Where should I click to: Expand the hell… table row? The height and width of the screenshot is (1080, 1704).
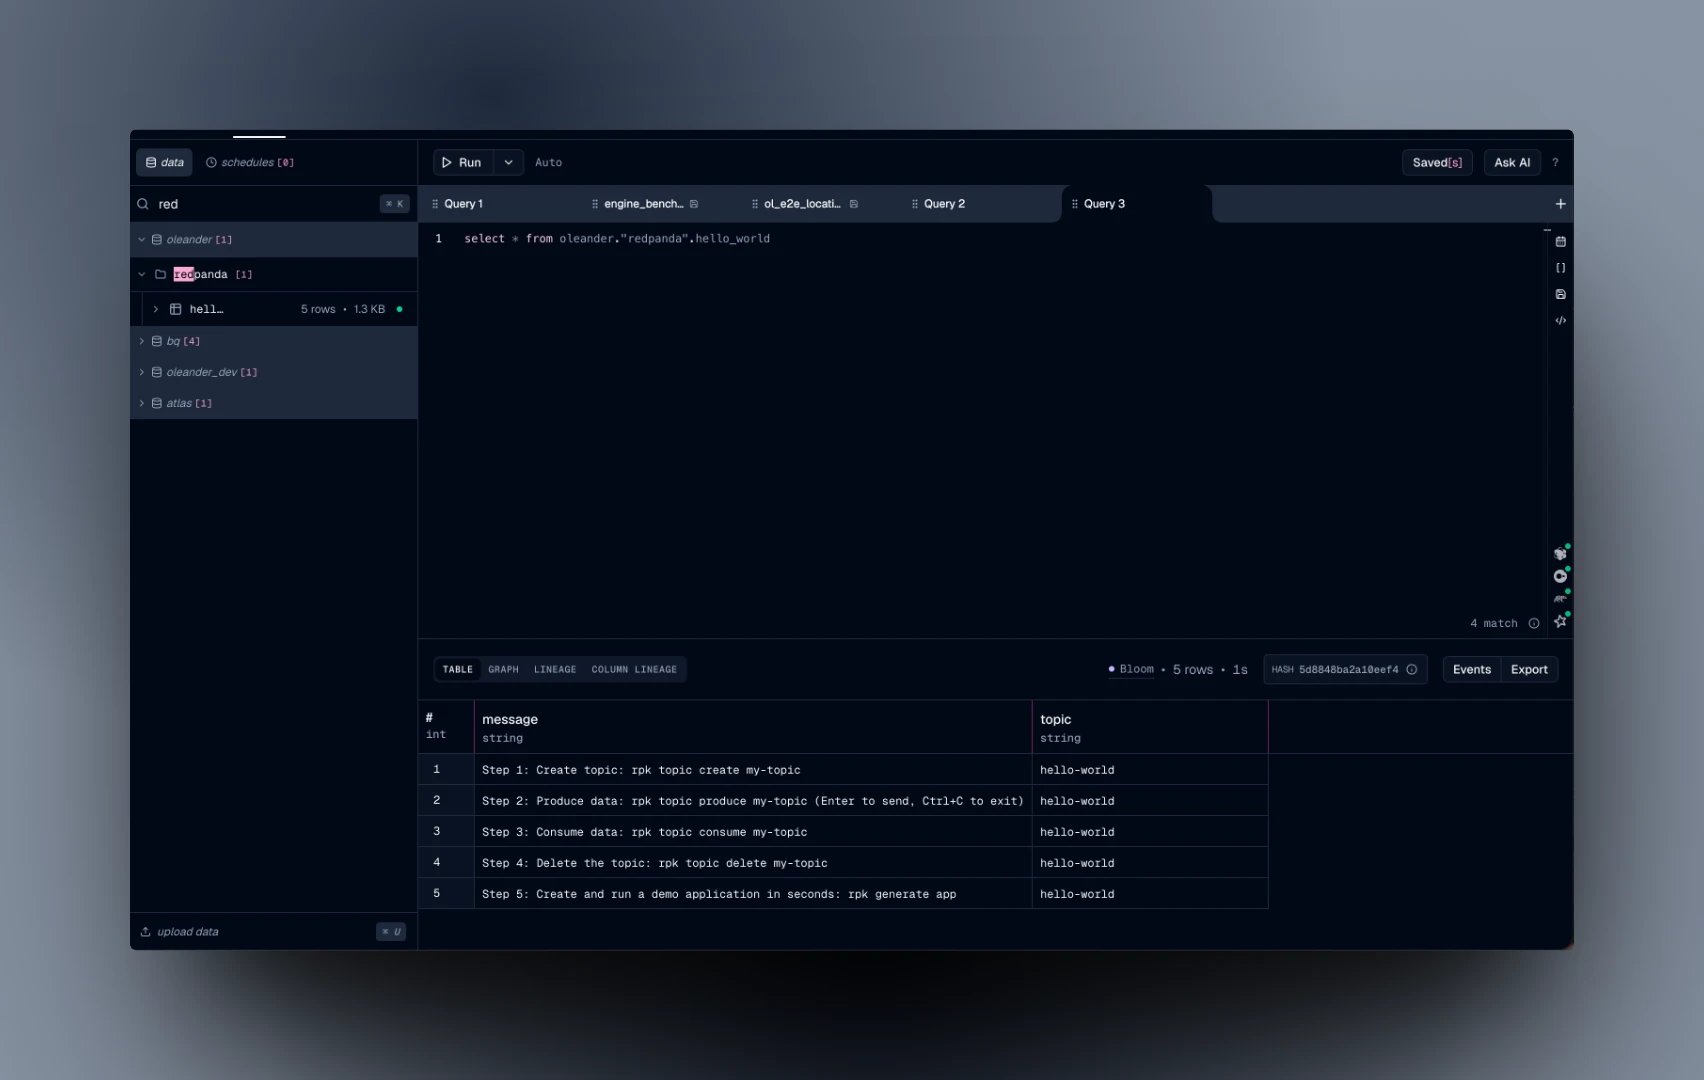click(155, 309)
